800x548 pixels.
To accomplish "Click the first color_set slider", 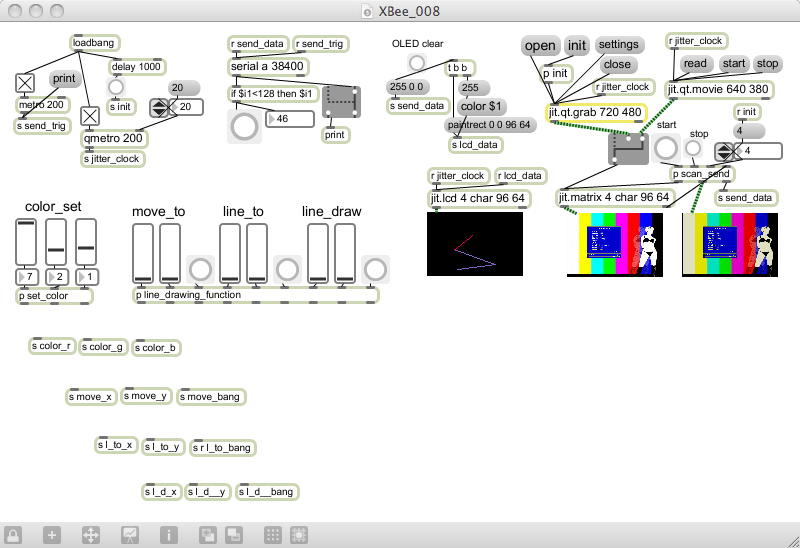I will 26,242.
